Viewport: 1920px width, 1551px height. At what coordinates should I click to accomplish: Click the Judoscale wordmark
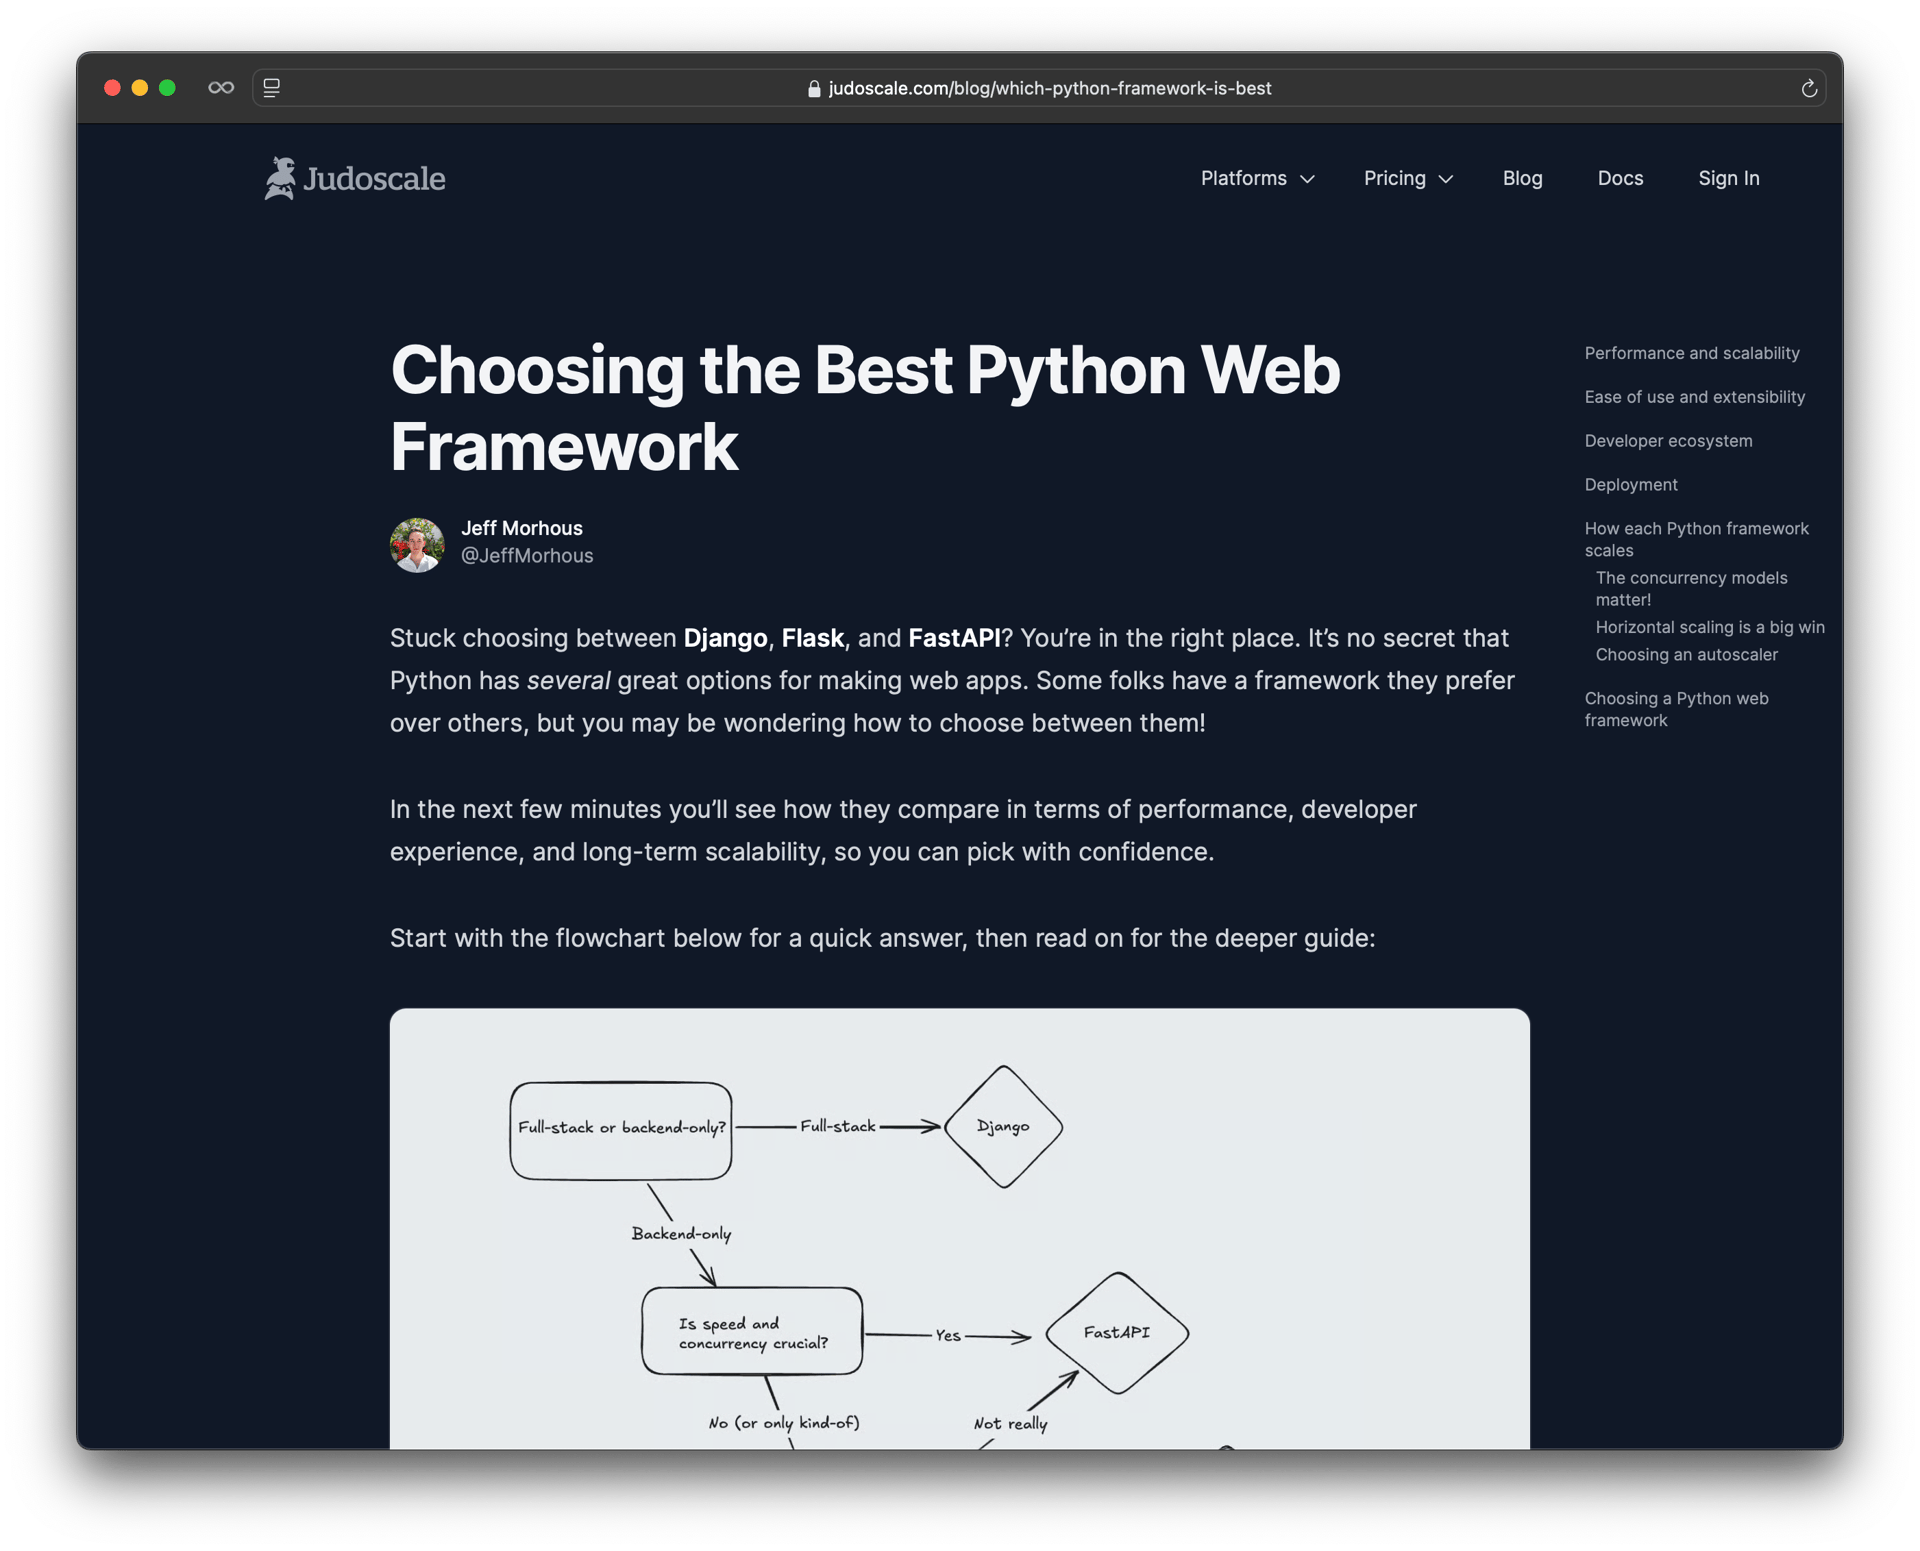point(374,179)
